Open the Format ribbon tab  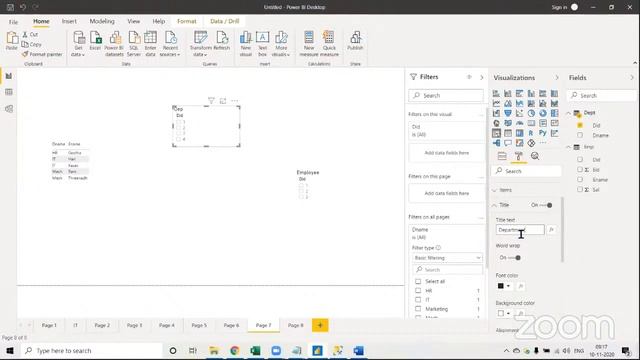(187, 21)
